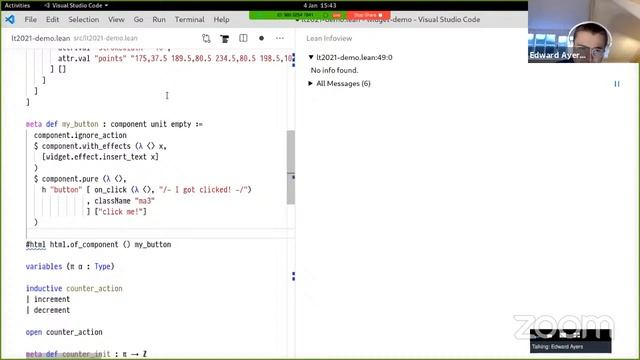Open the Edit menu
Image resolution: width=640 pixels, height=360 pixels.
pos(52,19)
